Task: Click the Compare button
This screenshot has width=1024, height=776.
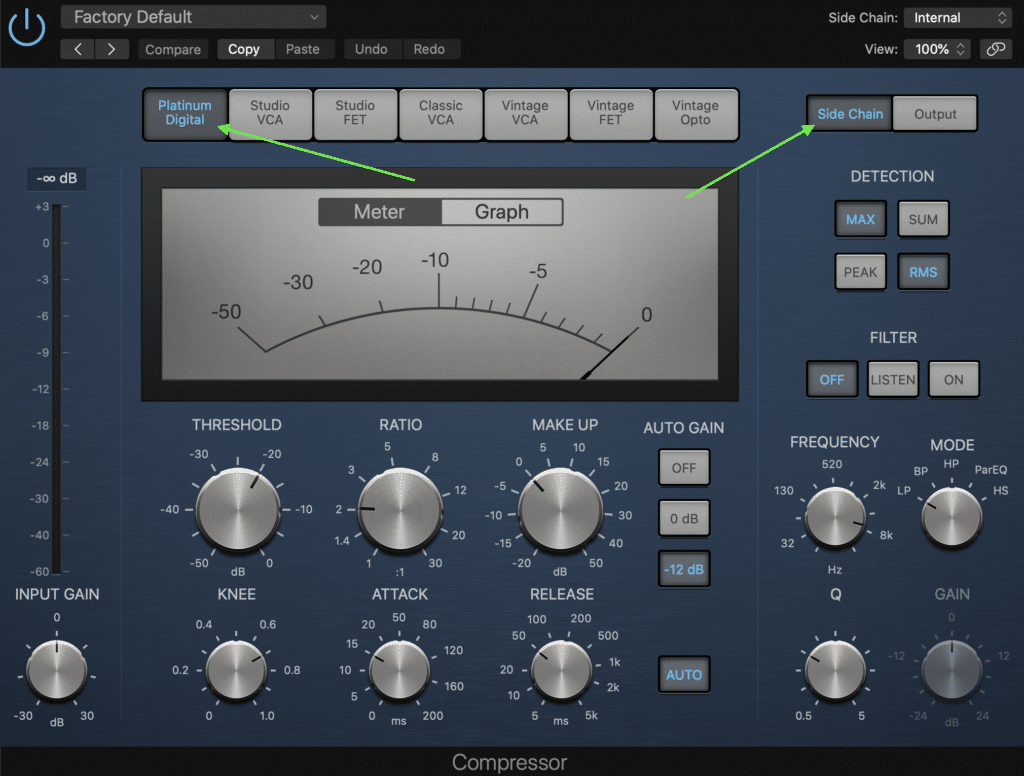Action: [x=173, y=49]
